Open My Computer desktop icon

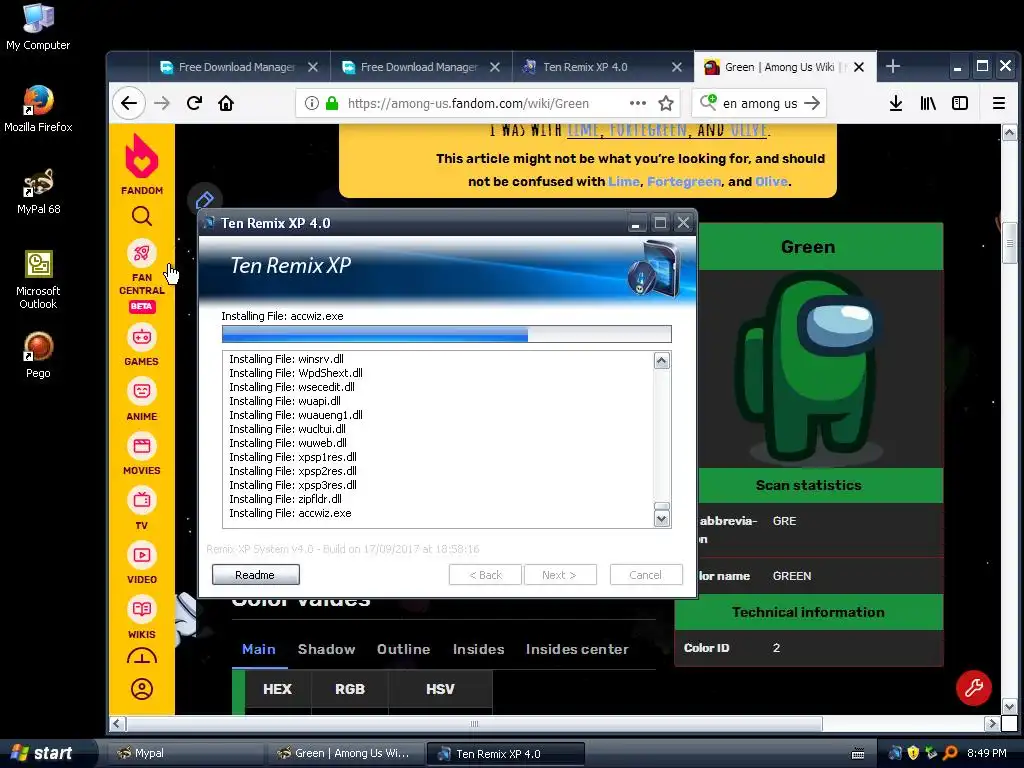(38, 27)
